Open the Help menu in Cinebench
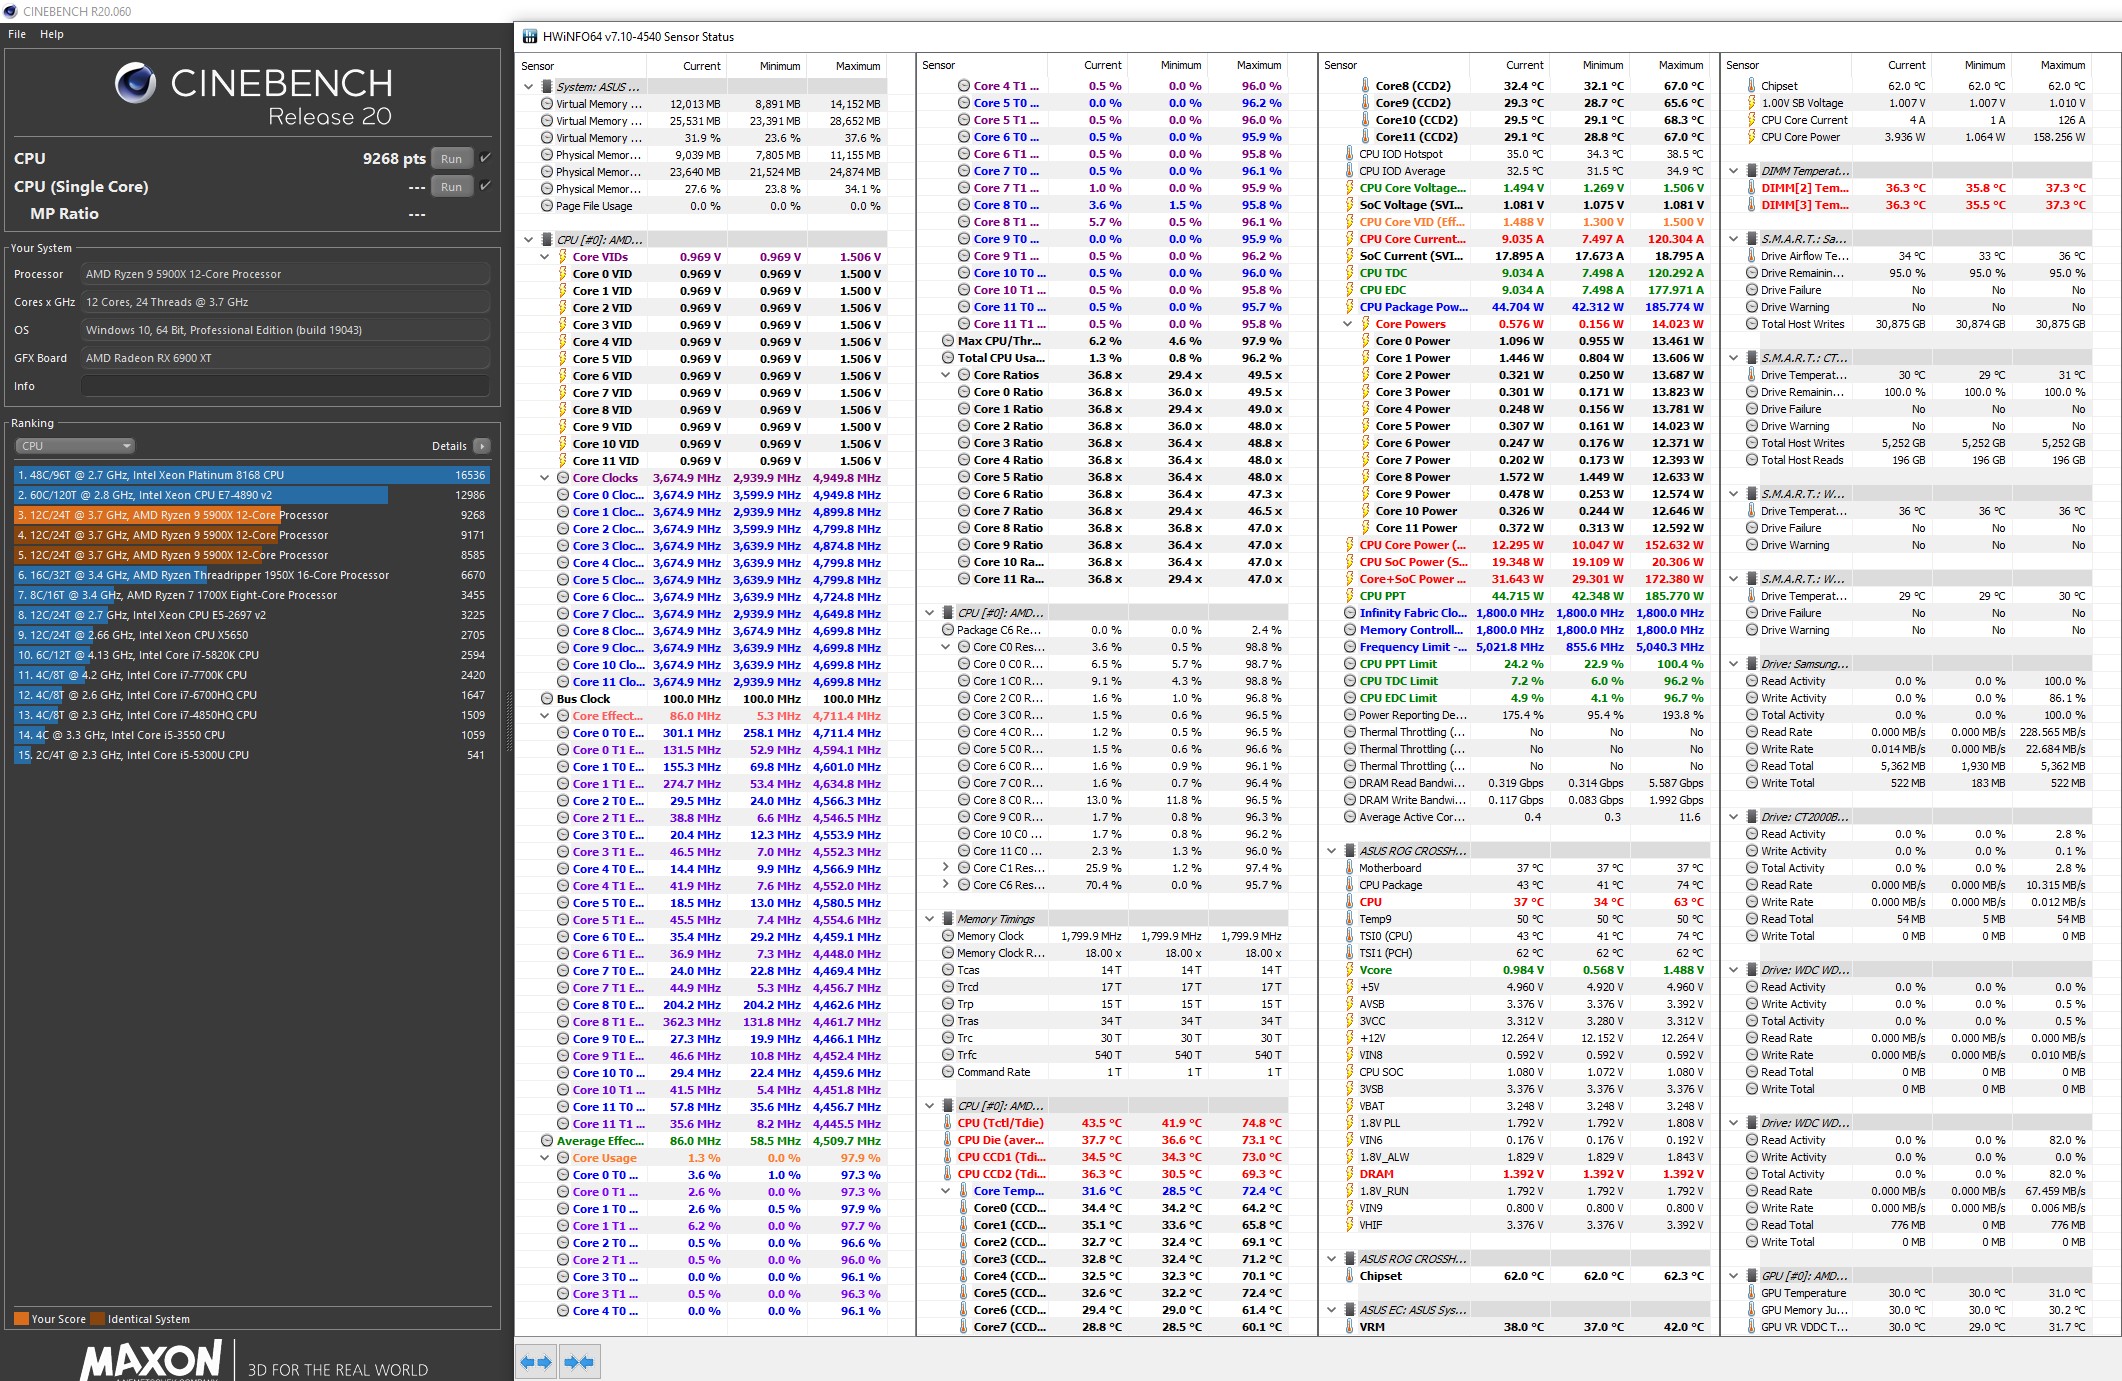The width and height of the screenshot is (2122, 1381). [52, 34]
